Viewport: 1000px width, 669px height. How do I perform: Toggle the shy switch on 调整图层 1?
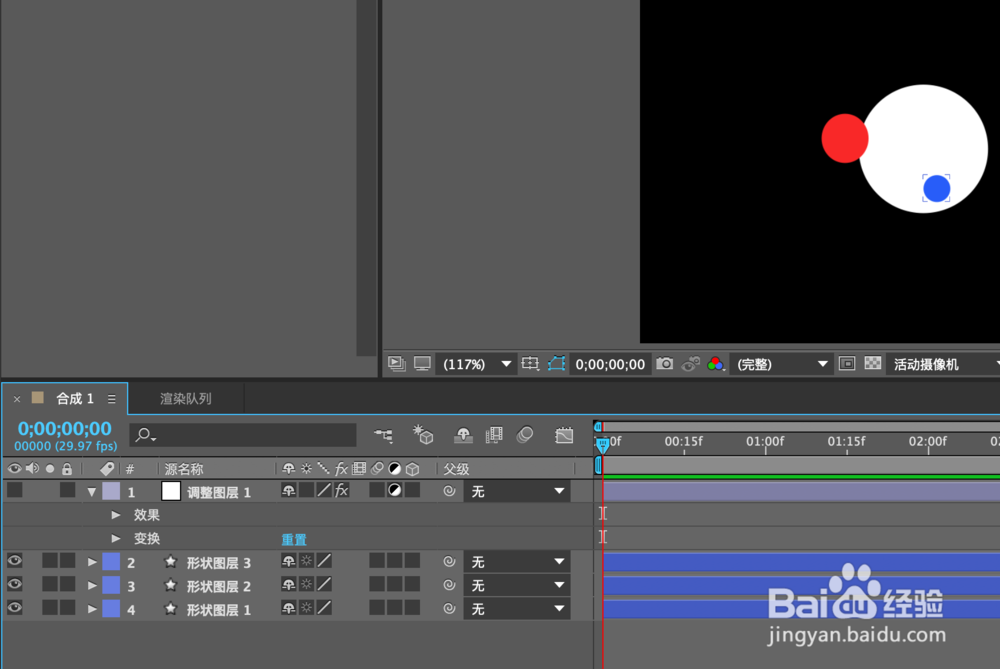pyautogui.click(x=288, y=490)
